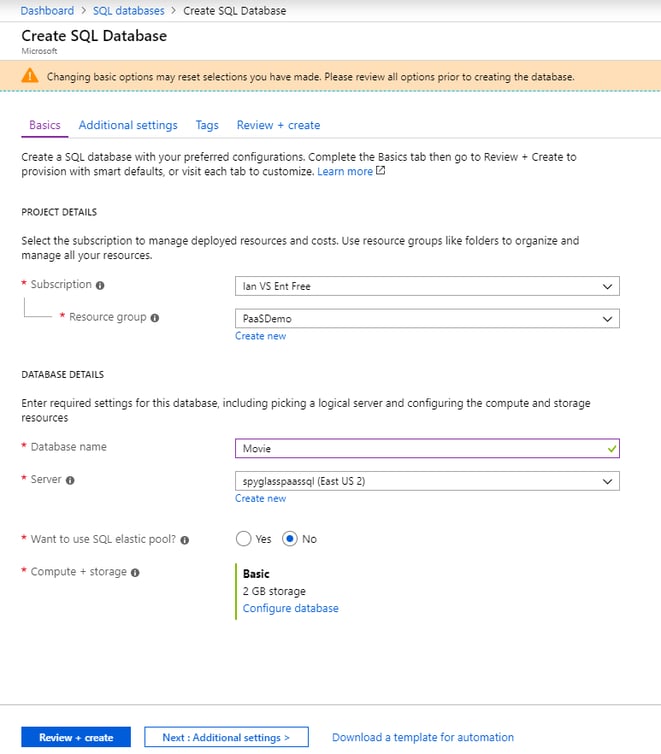Click the blue Review + create button

(76, 738)
